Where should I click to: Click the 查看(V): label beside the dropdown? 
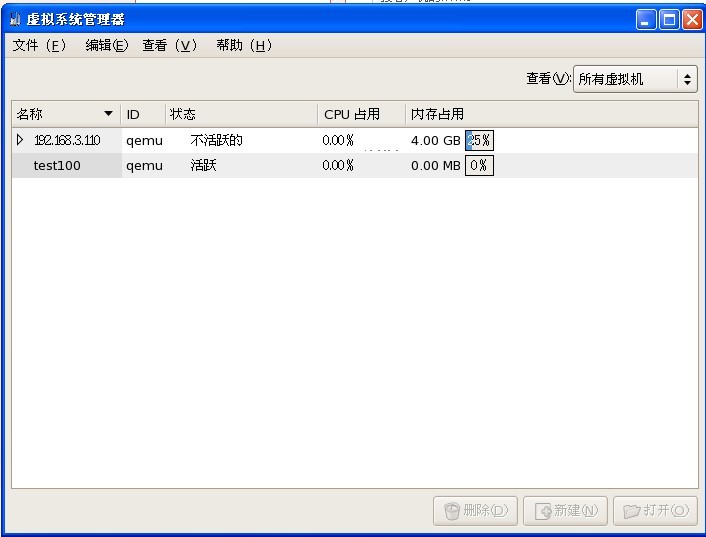(x=548, y=79)
